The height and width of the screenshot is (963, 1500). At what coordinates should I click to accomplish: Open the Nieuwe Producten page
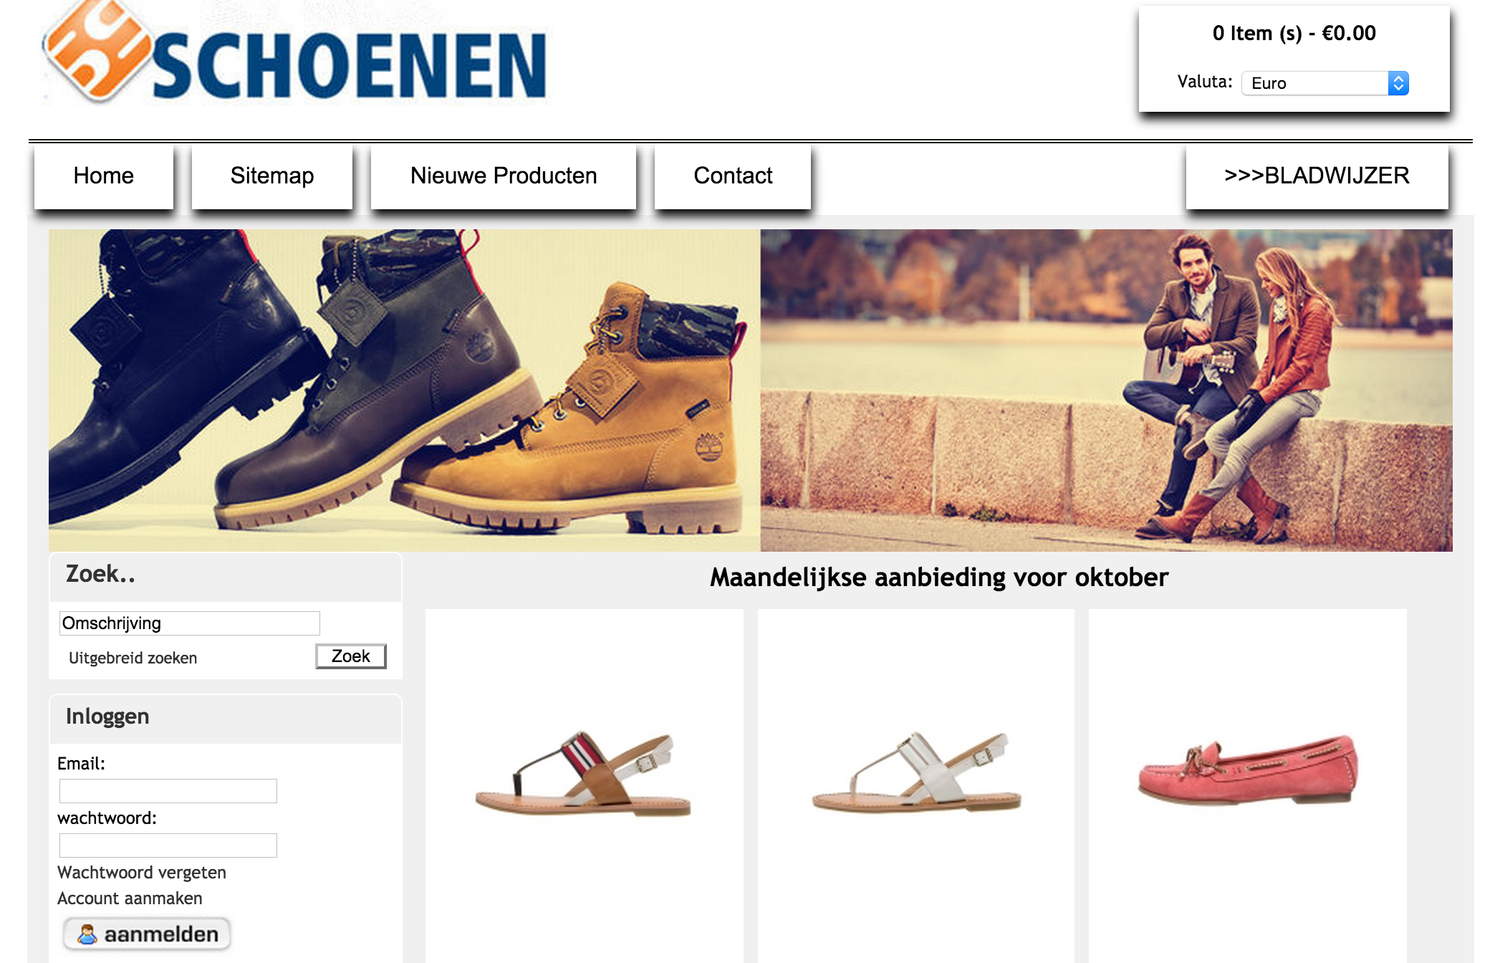503,176
